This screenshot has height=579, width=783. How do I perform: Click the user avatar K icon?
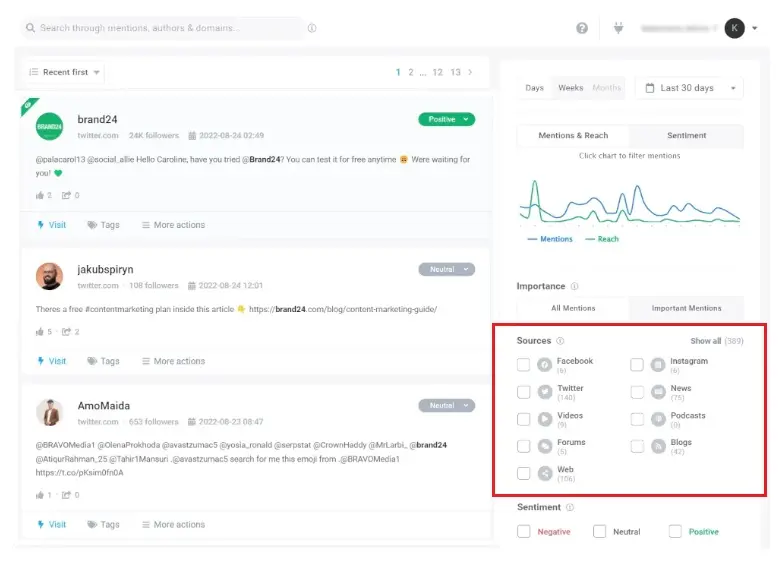[x=735, y=28]
